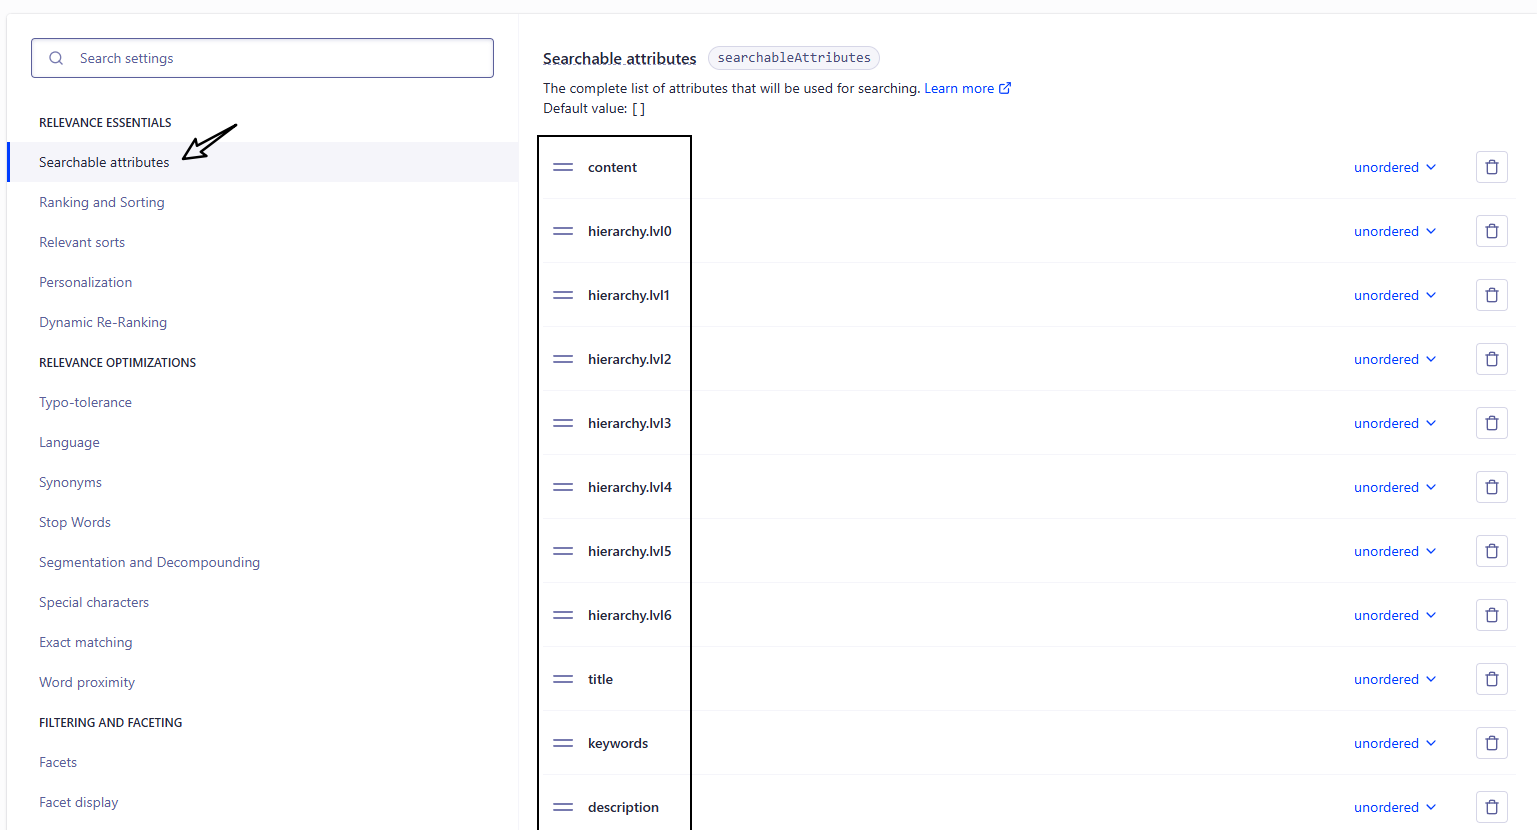Remove the hierarchy.lvl3 attribute using trash icon
The height and width of the screenshot is (830, 1537).
pos(1491,423)
